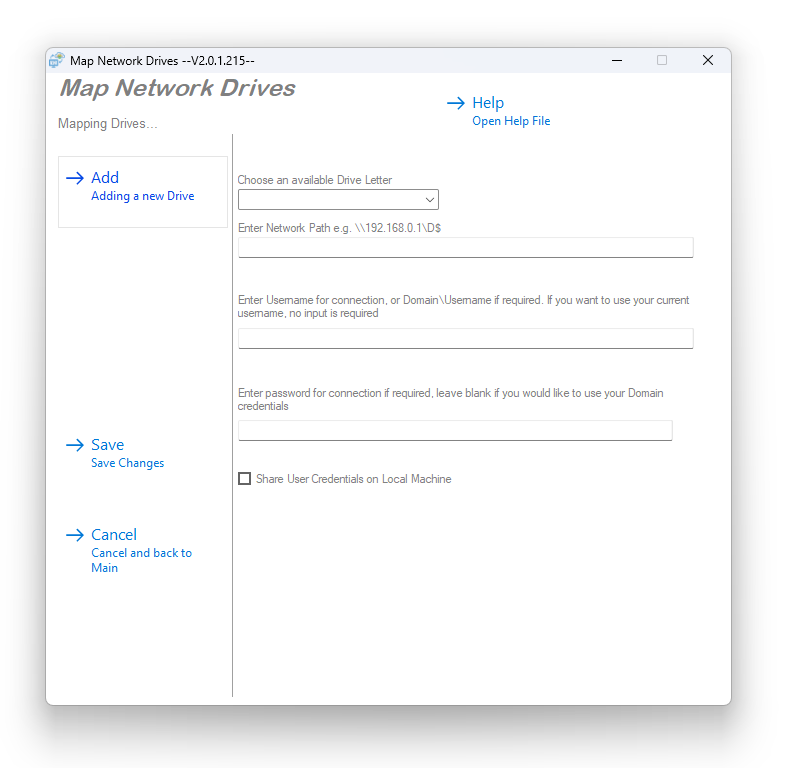
Task: Click the Help heading text
Action: point(488,103)
